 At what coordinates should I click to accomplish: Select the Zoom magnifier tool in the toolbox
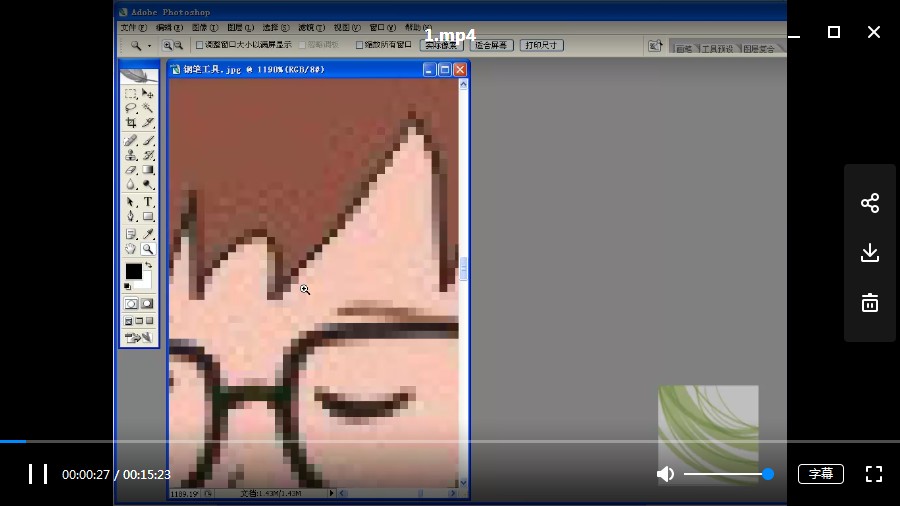[x=148, y=249]
